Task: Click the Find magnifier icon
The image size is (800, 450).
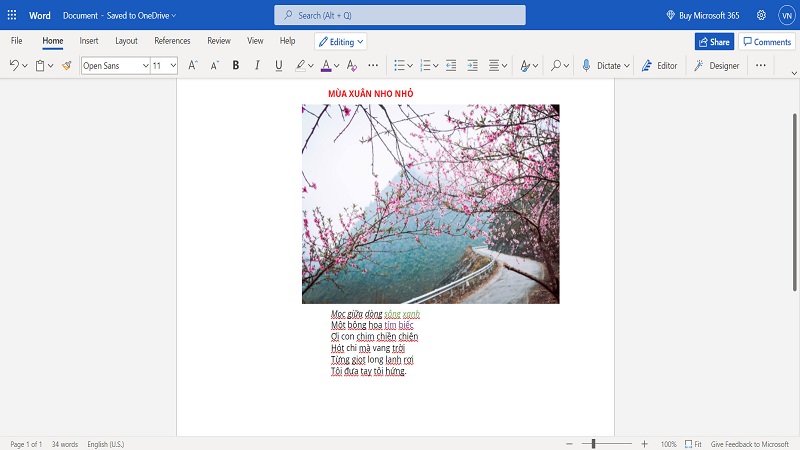Action: (x=556, y=65)
